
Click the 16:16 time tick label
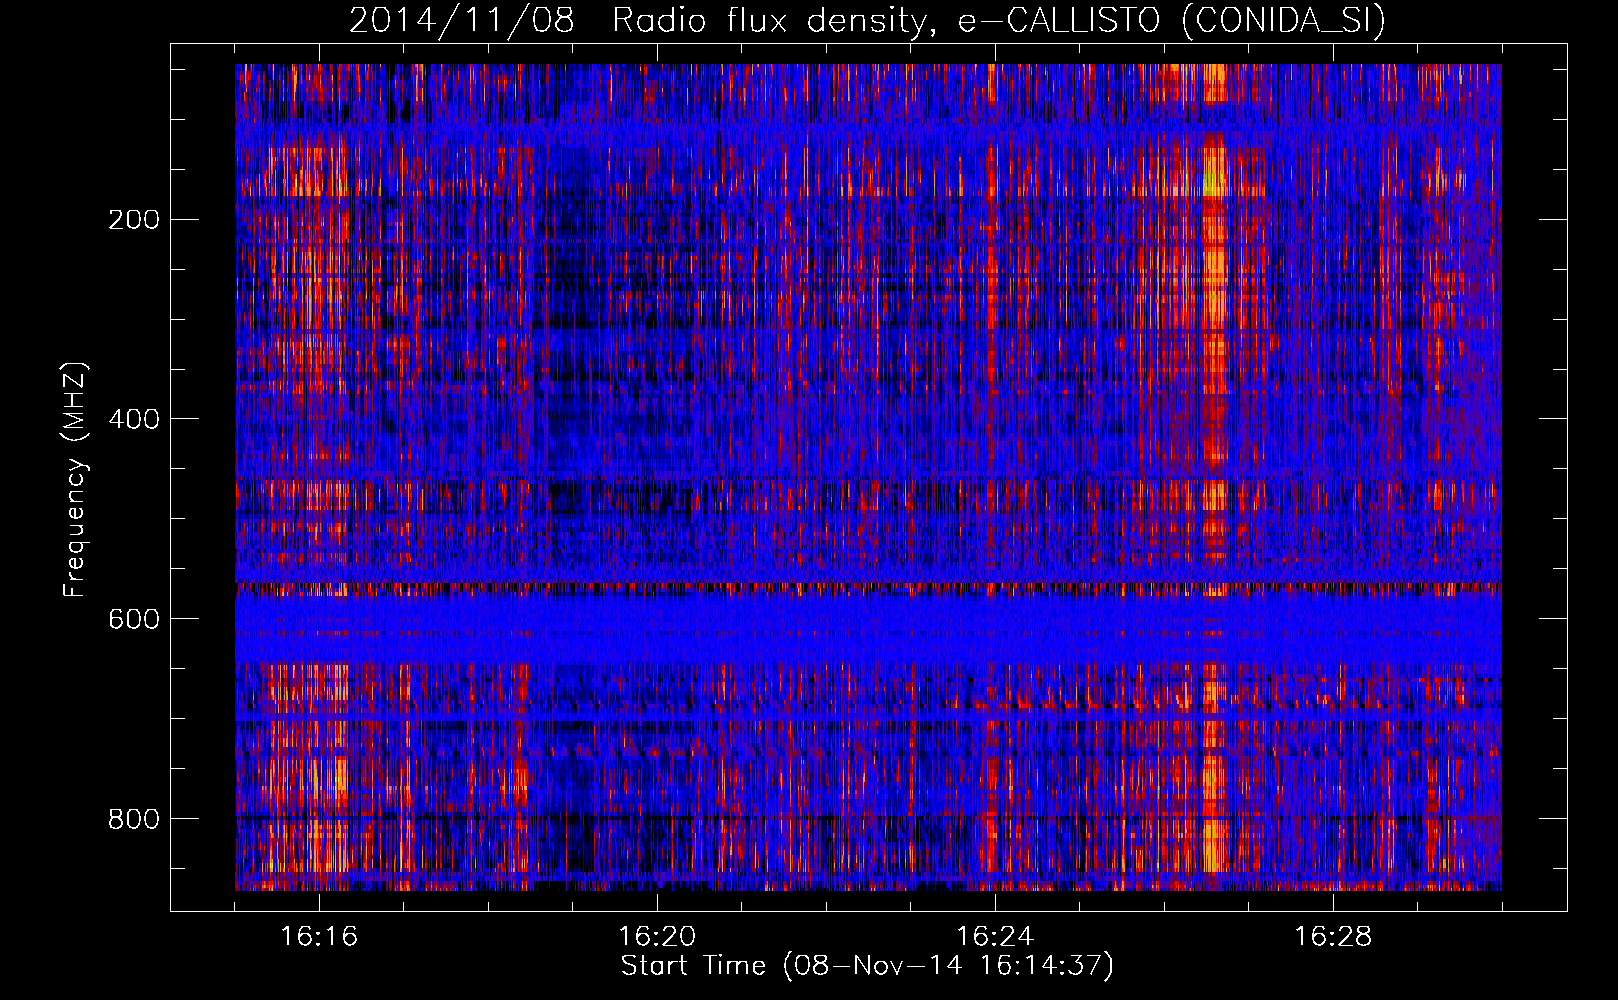coord(319,937)
